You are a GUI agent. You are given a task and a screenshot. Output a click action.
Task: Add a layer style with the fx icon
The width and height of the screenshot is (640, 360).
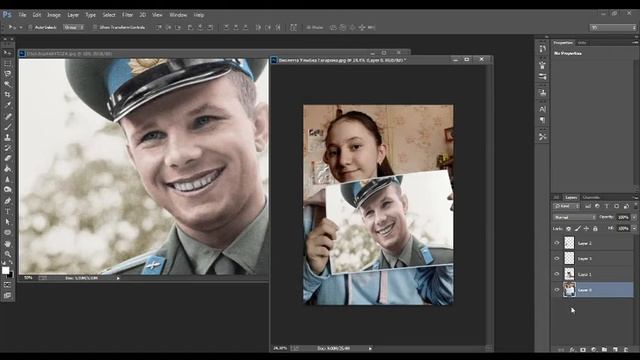pos(572,350)
